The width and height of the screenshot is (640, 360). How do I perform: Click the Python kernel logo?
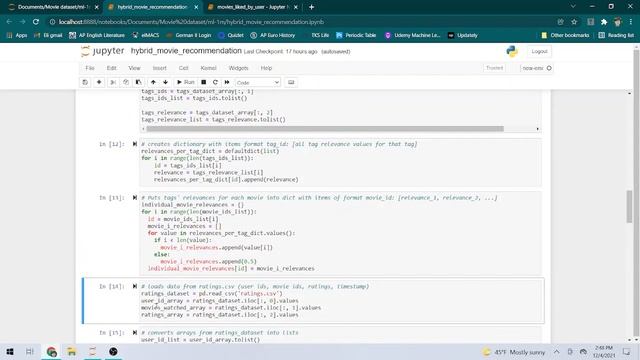[x=512, y=51]
